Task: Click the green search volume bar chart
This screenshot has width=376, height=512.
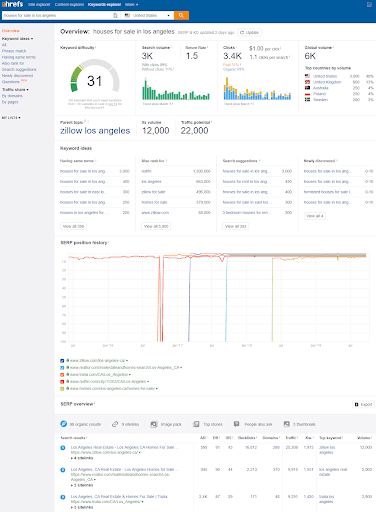Action: click(x=176, y=89)
